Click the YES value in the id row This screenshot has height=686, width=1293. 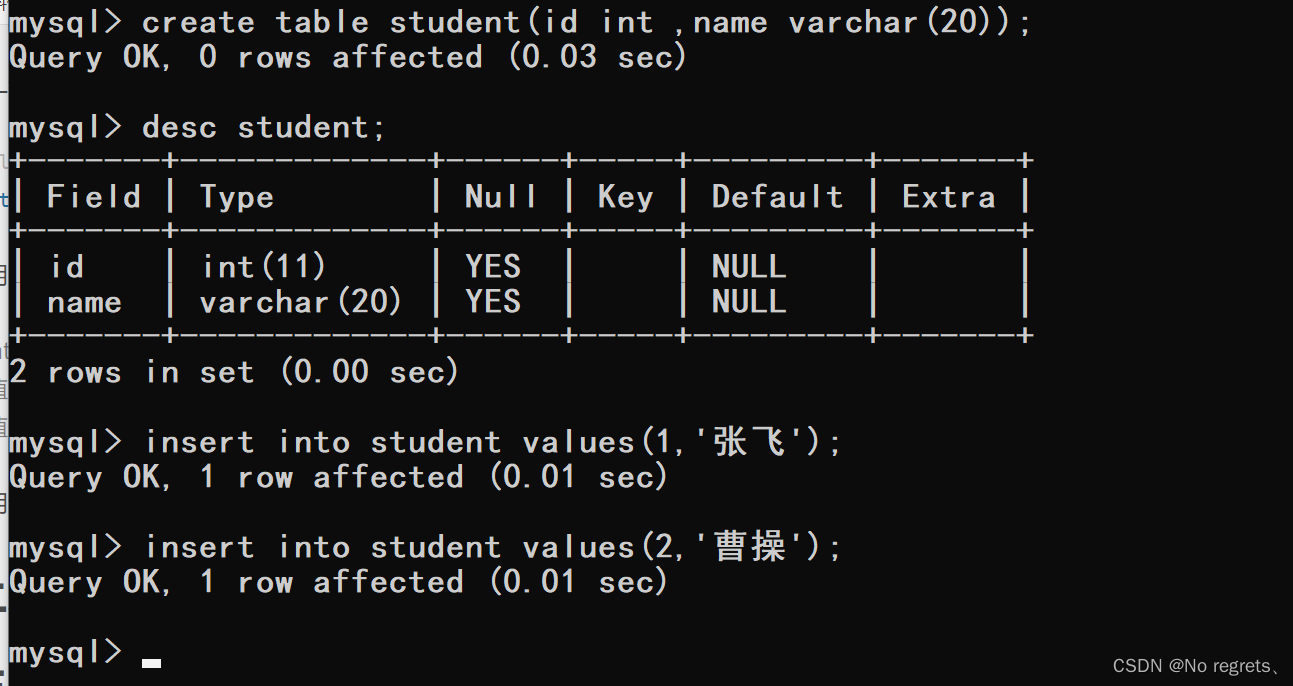pos(493,267)
